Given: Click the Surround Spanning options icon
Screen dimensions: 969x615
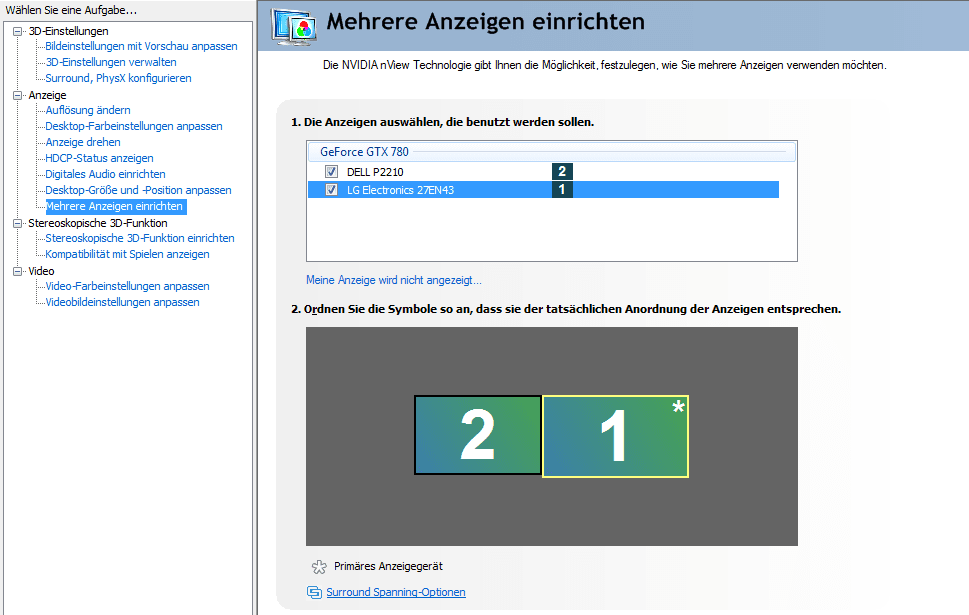Looking at the screenshot, I should point(314,592).
